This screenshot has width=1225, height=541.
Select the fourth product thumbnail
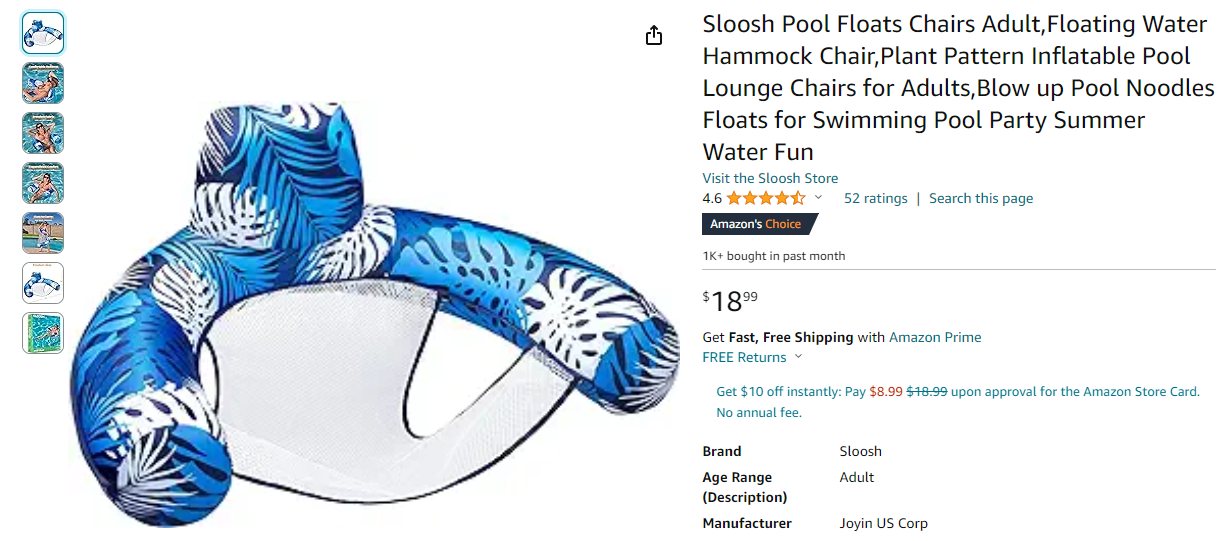click(x=43, y=183)
